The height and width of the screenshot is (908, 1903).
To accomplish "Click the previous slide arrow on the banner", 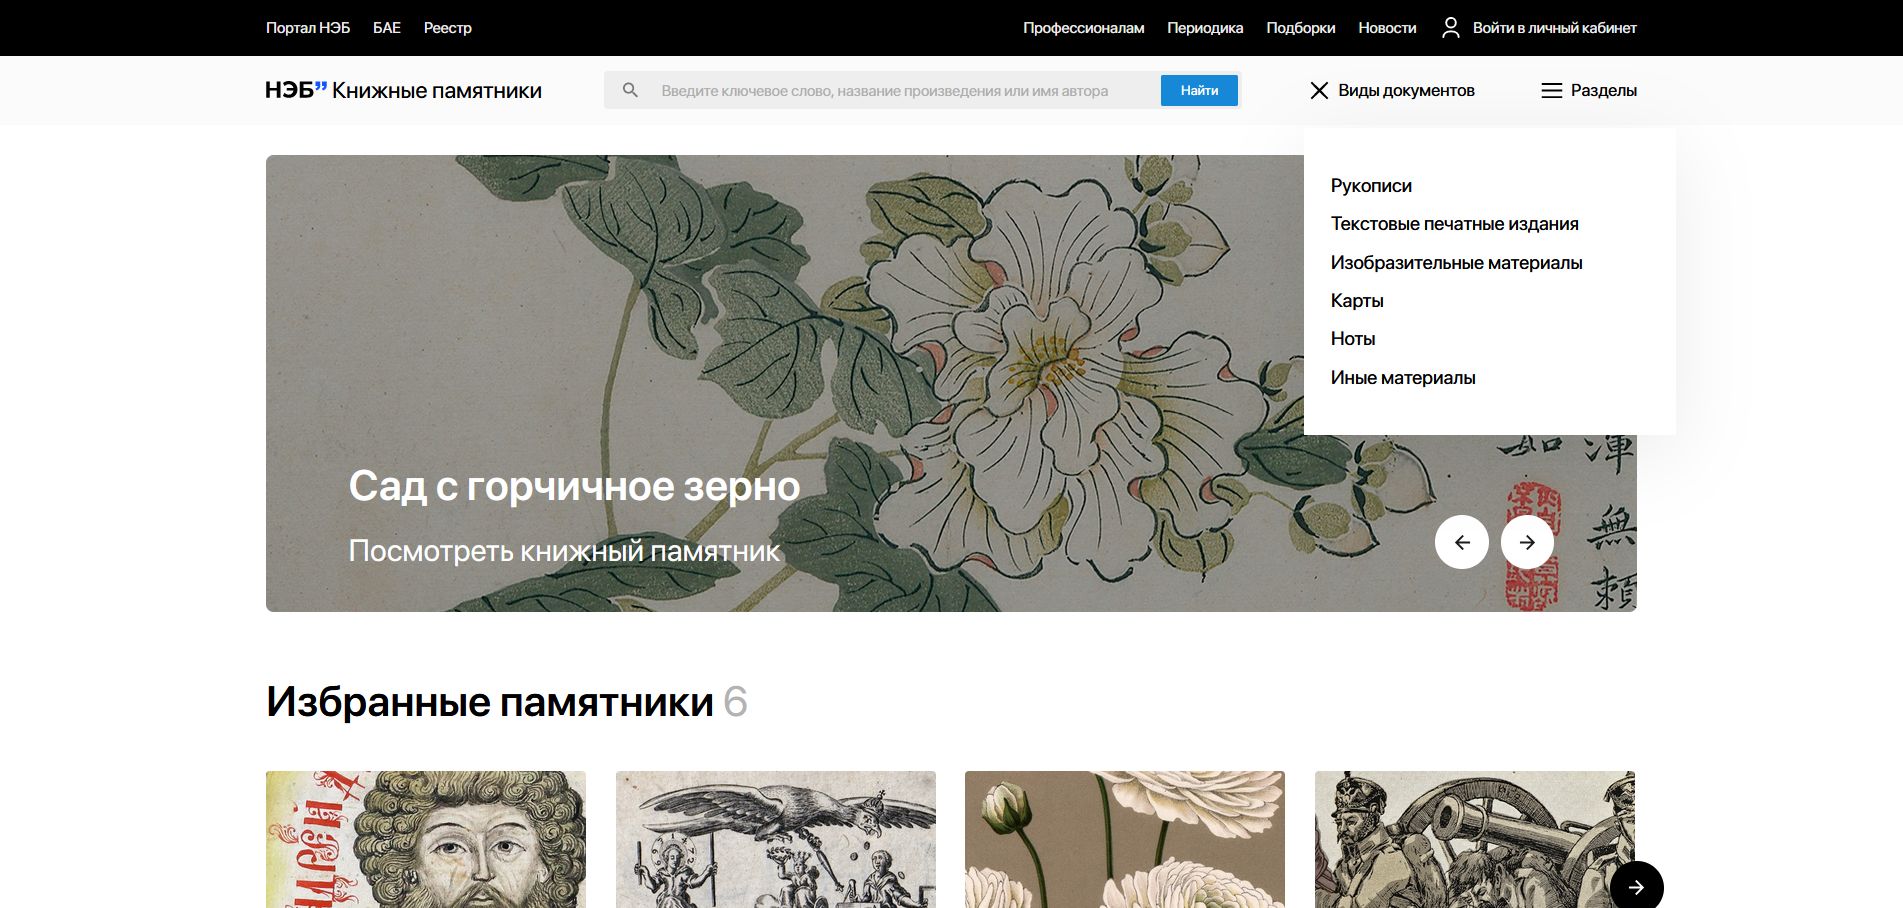I will [x=1462, y=541].
